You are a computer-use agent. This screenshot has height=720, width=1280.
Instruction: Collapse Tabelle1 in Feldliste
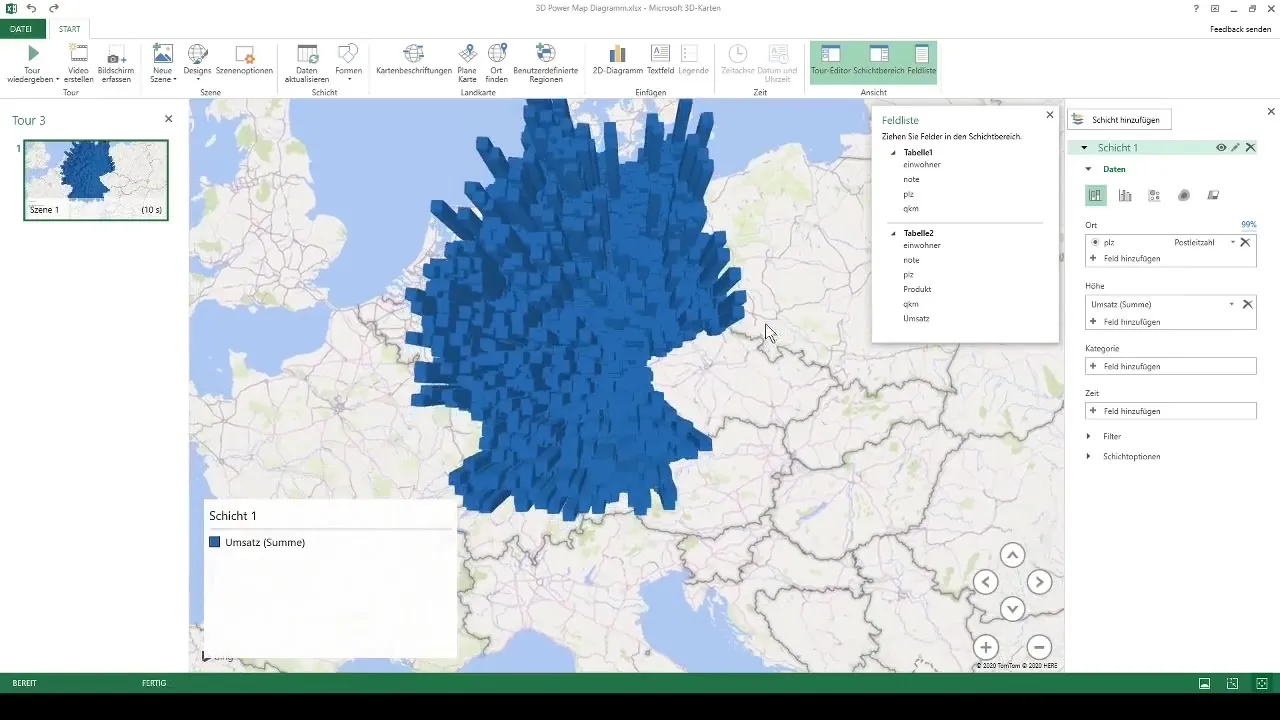(894, 153)
